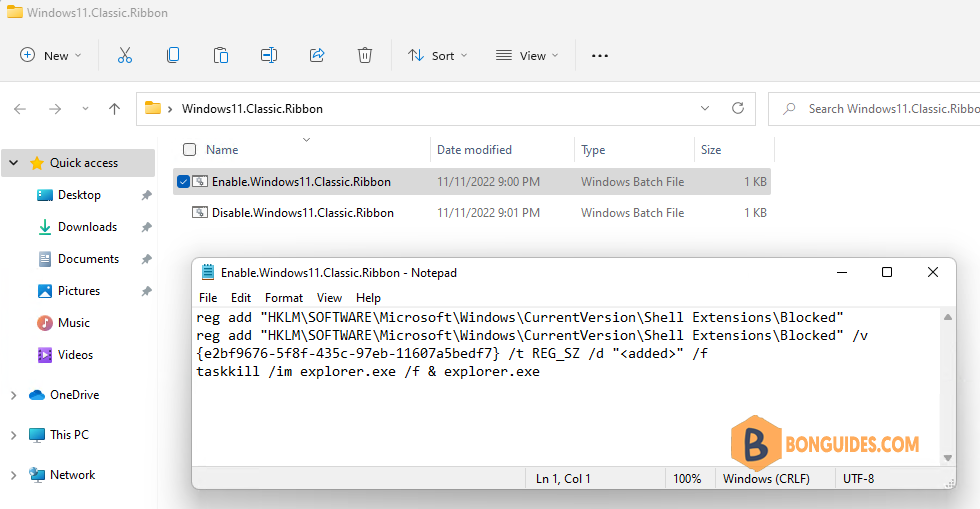Click the Delete trash icon
The image size is (980, 509).
coord(365,56)
